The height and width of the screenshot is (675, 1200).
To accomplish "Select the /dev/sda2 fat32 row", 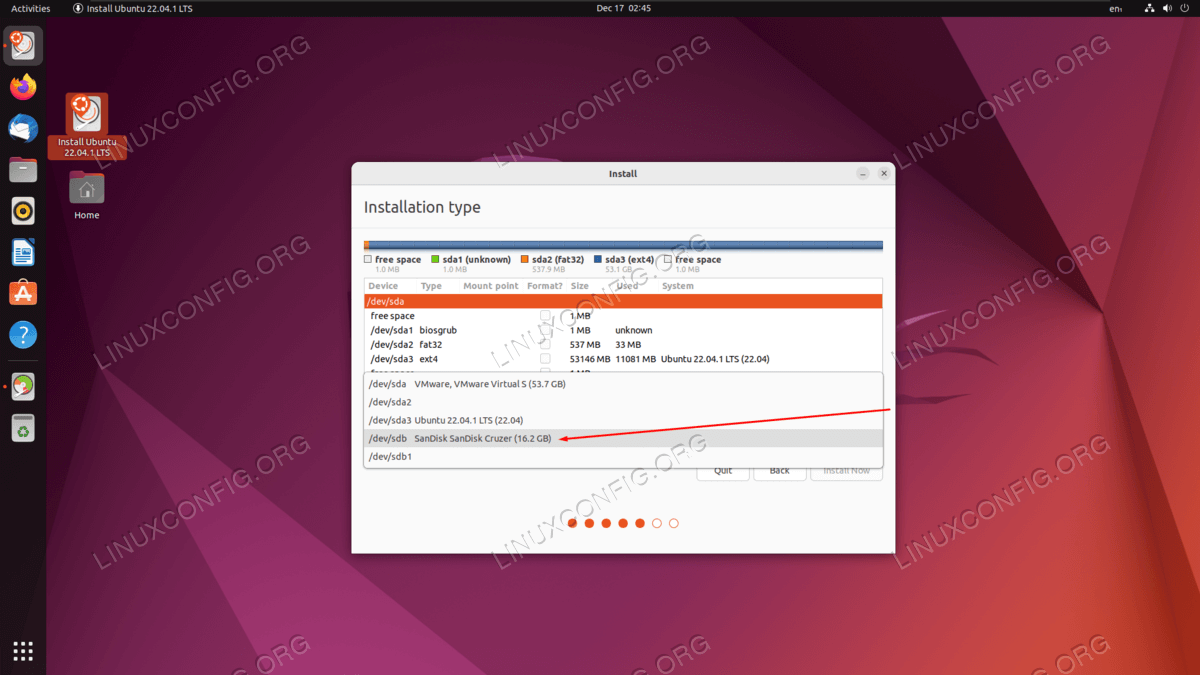I will (x=623, y=344).
